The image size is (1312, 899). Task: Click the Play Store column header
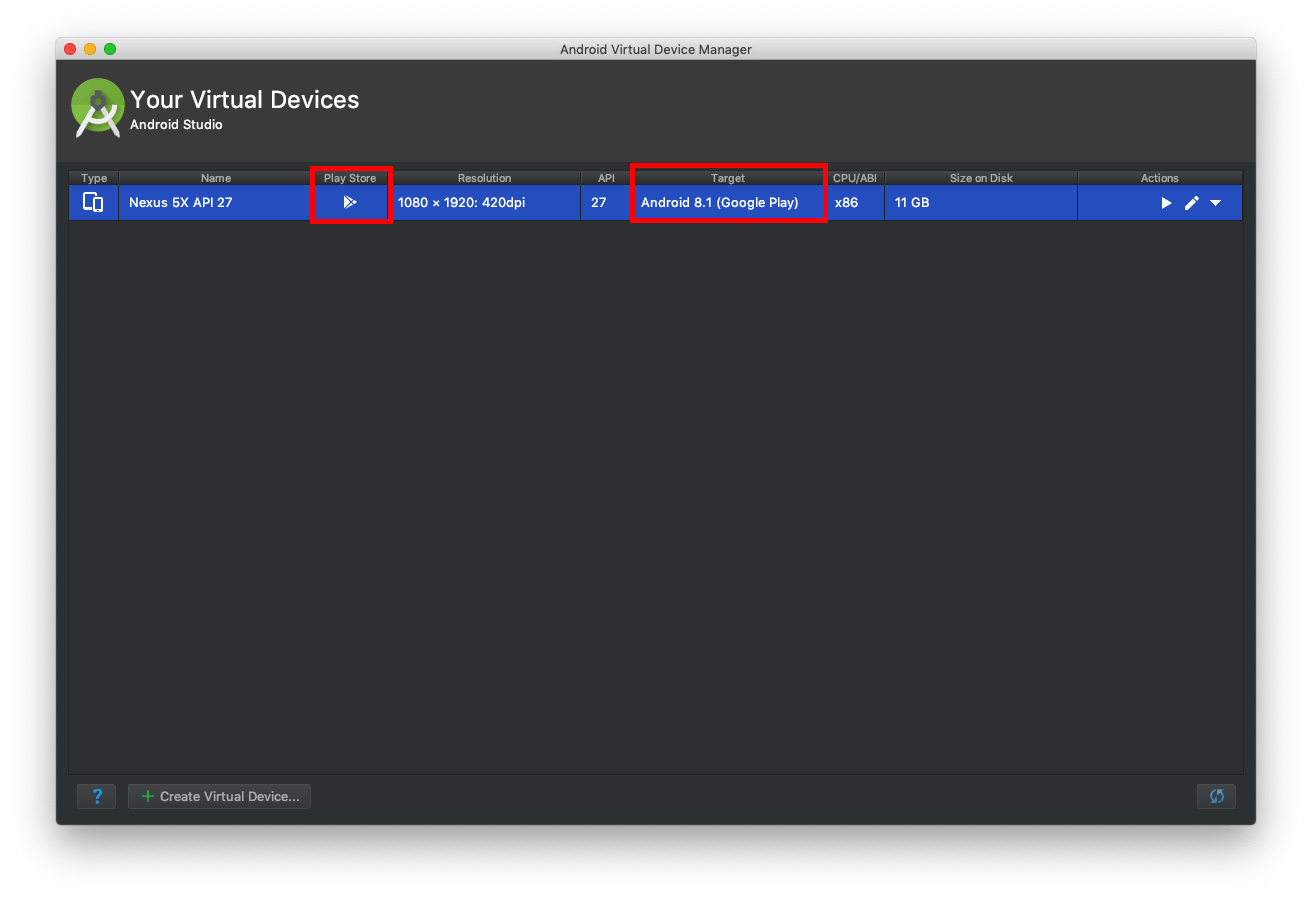(349, 178)
